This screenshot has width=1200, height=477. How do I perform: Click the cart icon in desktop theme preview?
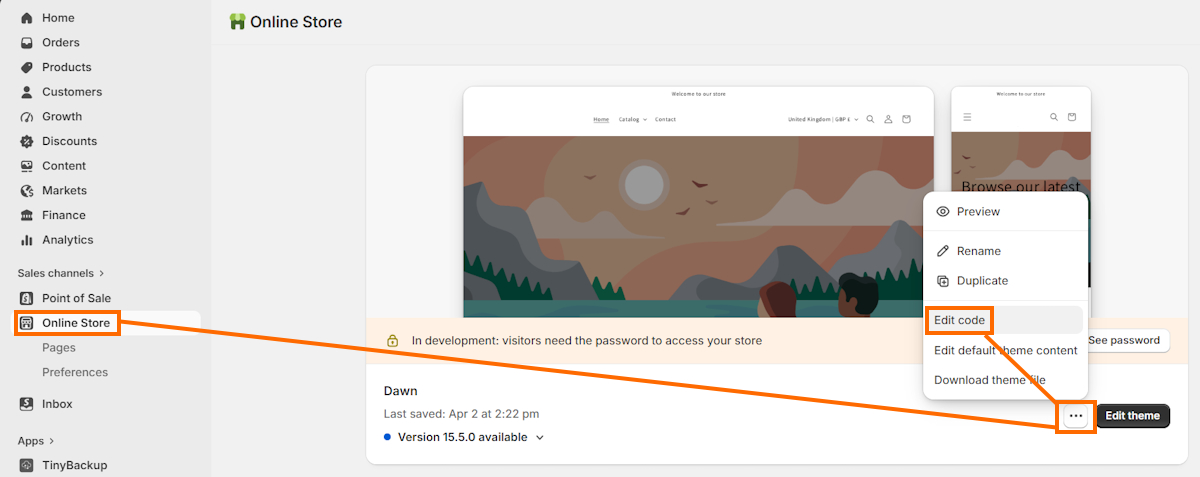coord(907,119)
